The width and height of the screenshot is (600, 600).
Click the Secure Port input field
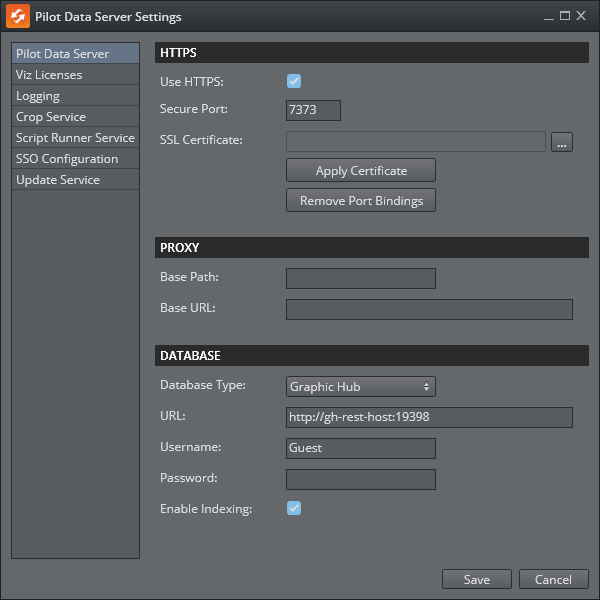[313, 110]
